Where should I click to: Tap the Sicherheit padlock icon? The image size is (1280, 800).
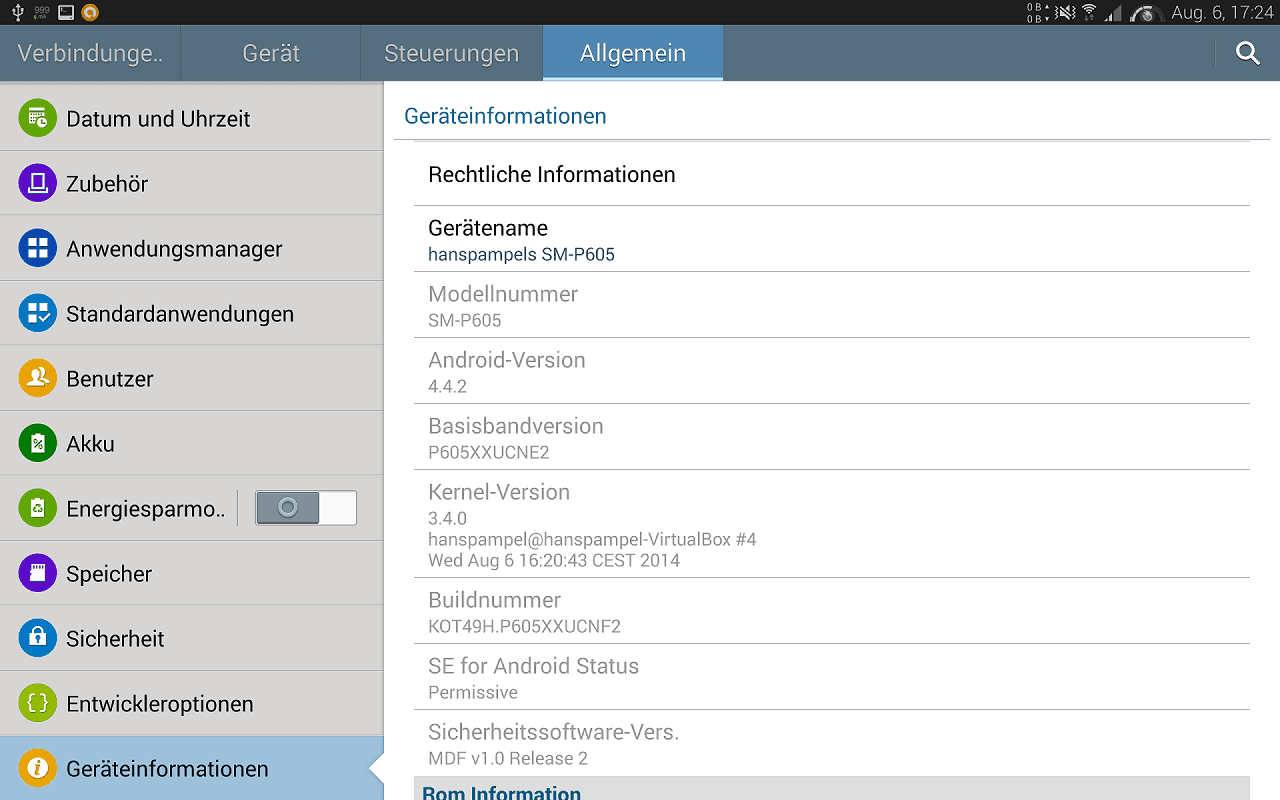click(x=38, y=638)
